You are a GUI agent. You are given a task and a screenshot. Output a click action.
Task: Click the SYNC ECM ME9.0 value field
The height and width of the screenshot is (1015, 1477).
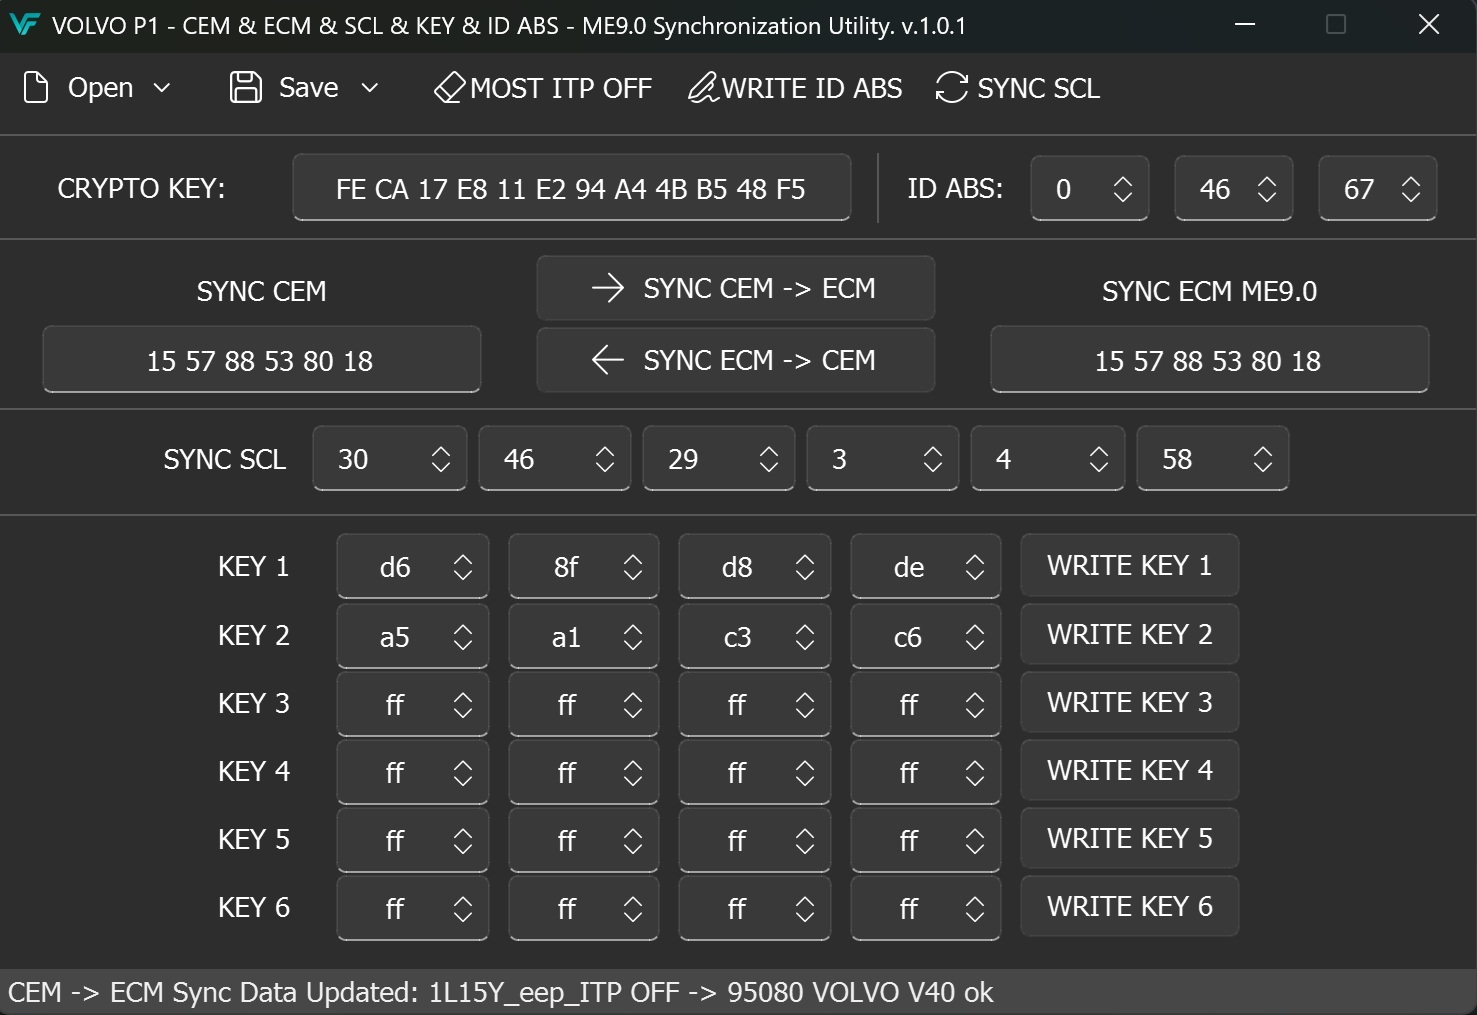pyautogui.click(x=1209, y=360)
